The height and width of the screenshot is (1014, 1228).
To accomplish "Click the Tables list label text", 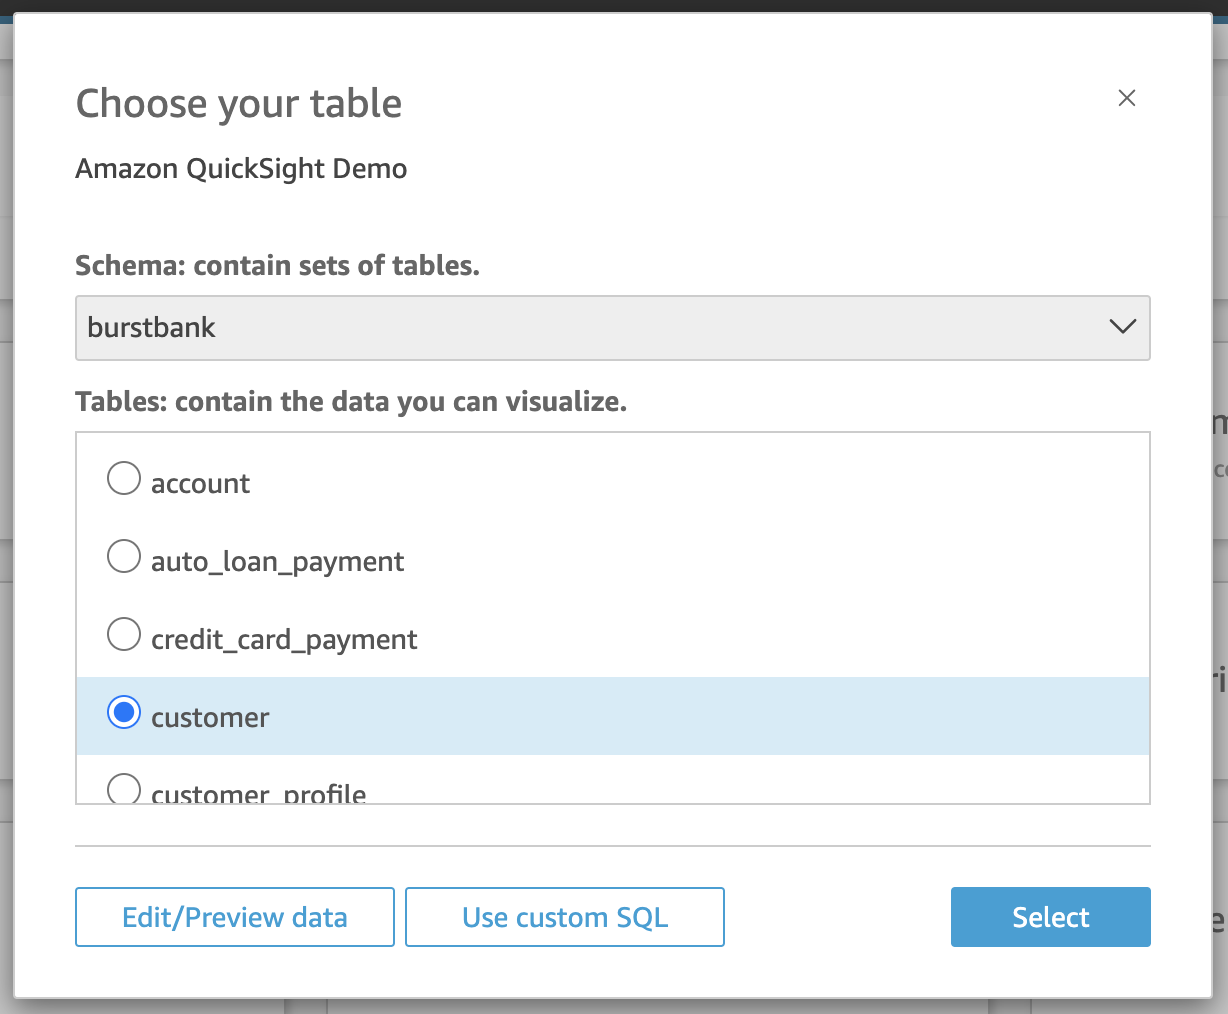I will (x=351, y=402).
